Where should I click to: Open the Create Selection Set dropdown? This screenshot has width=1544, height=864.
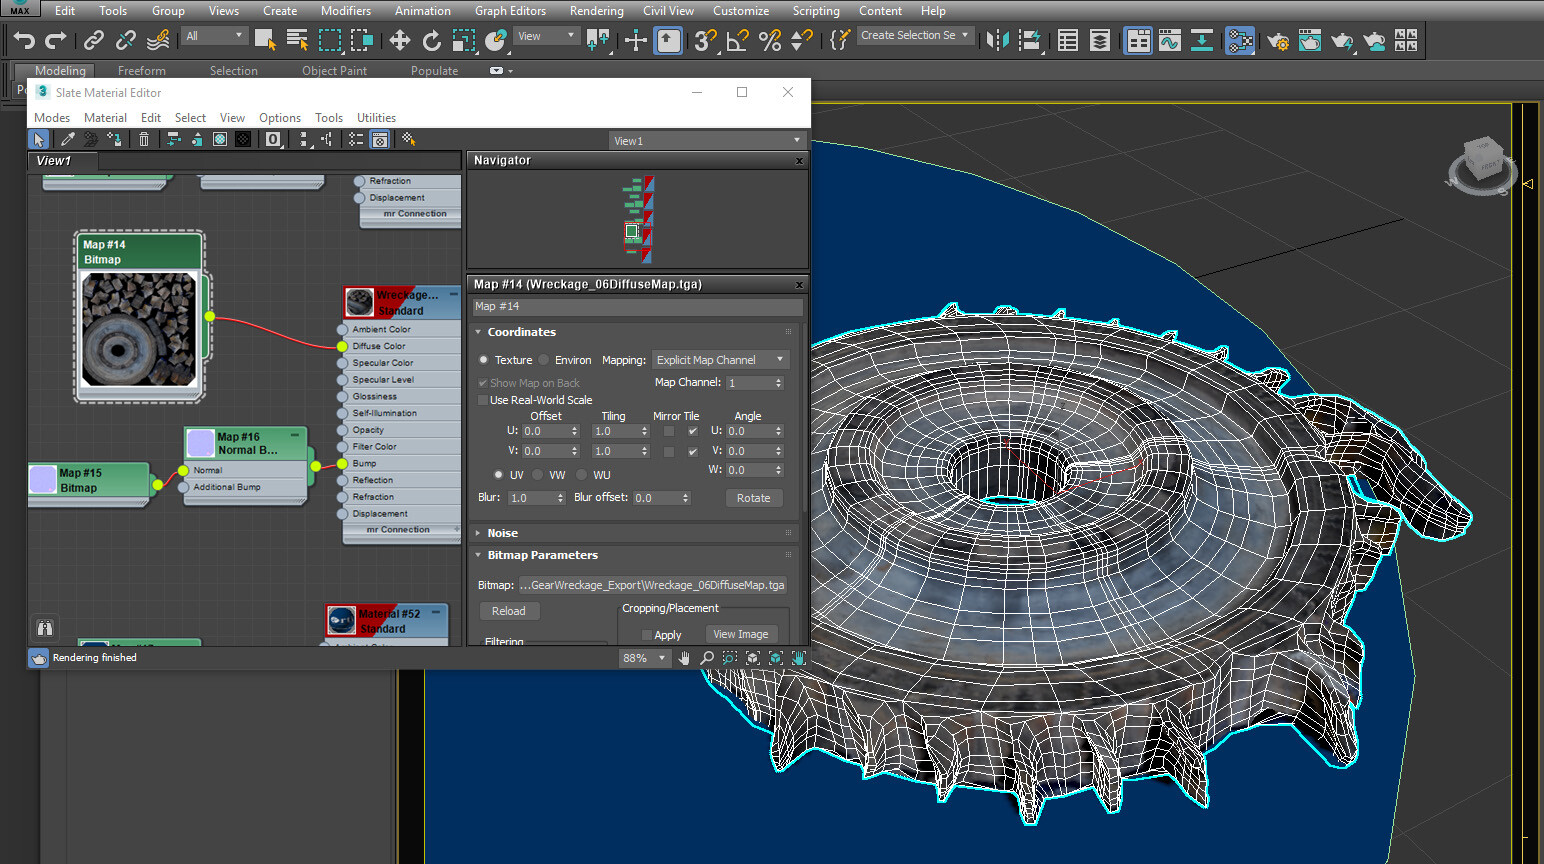[x=914, y=36]
